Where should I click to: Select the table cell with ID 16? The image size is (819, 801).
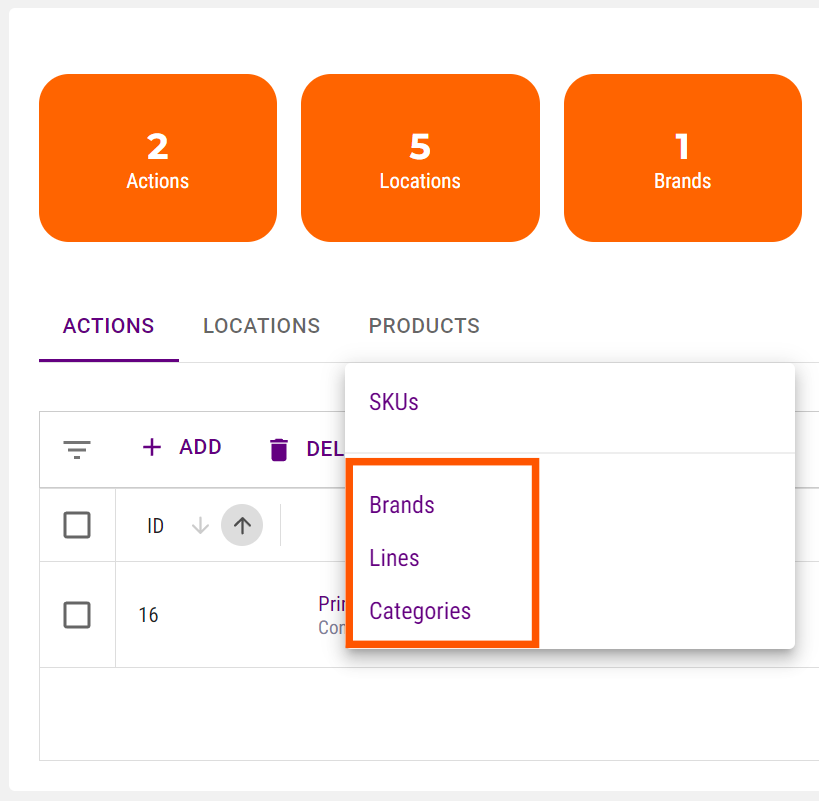click(x=148, y=615)
